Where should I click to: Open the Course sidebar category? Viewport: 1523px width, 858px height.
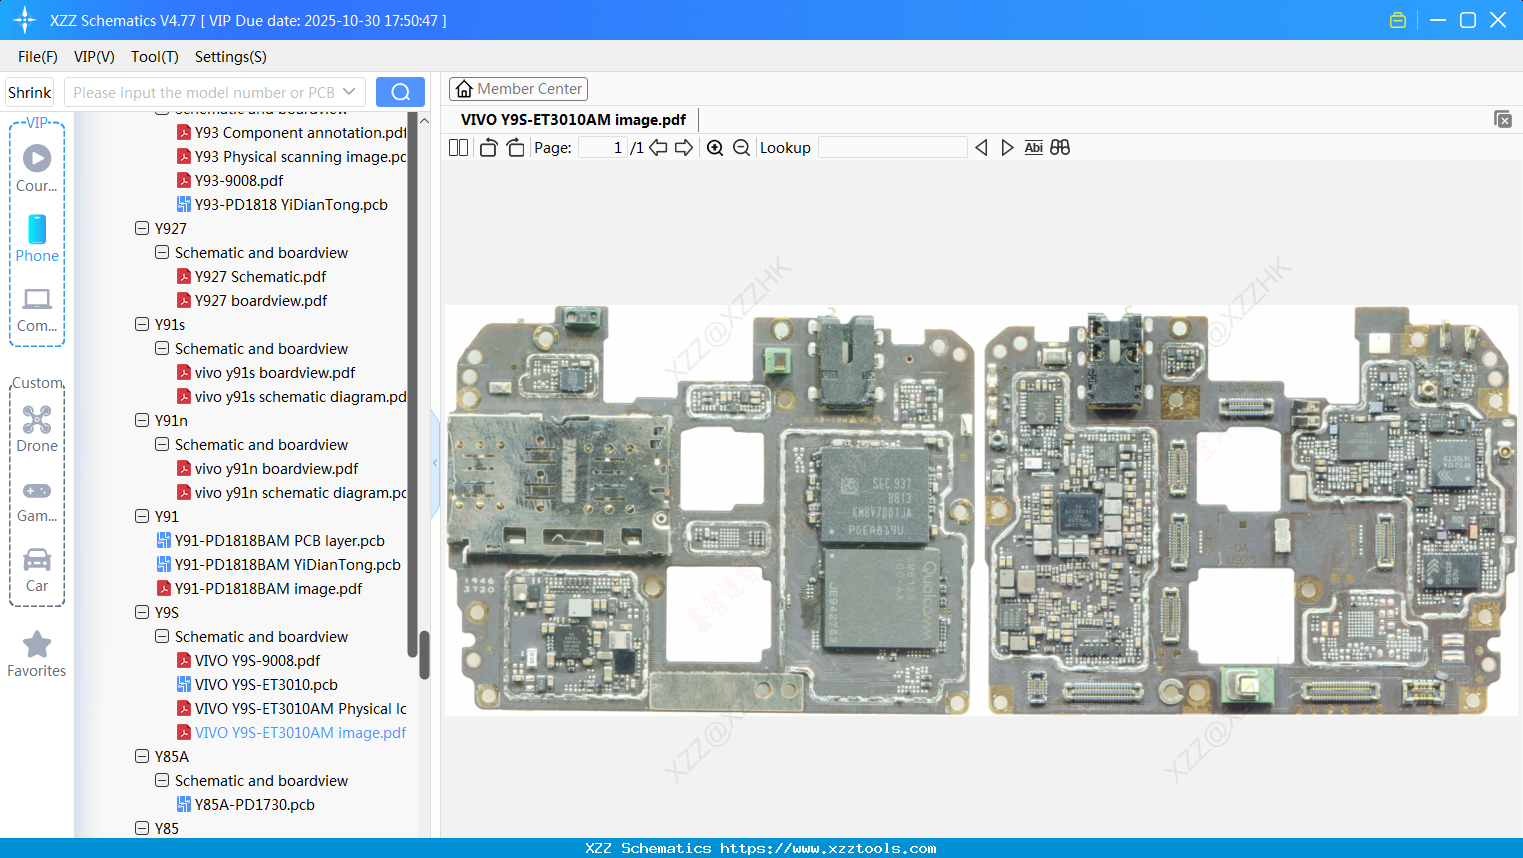point(37,168)
